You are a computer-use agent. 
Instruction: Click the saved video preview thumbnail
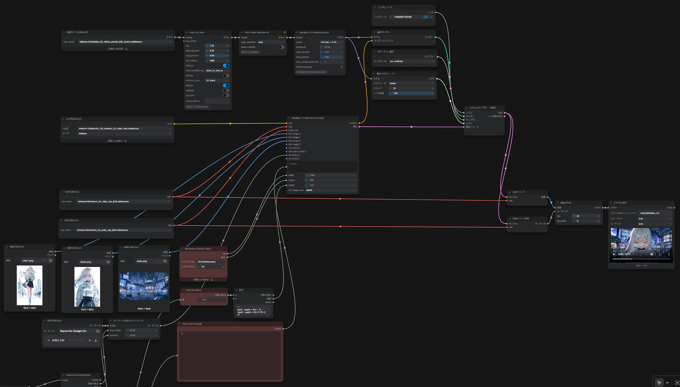point(641,244)
